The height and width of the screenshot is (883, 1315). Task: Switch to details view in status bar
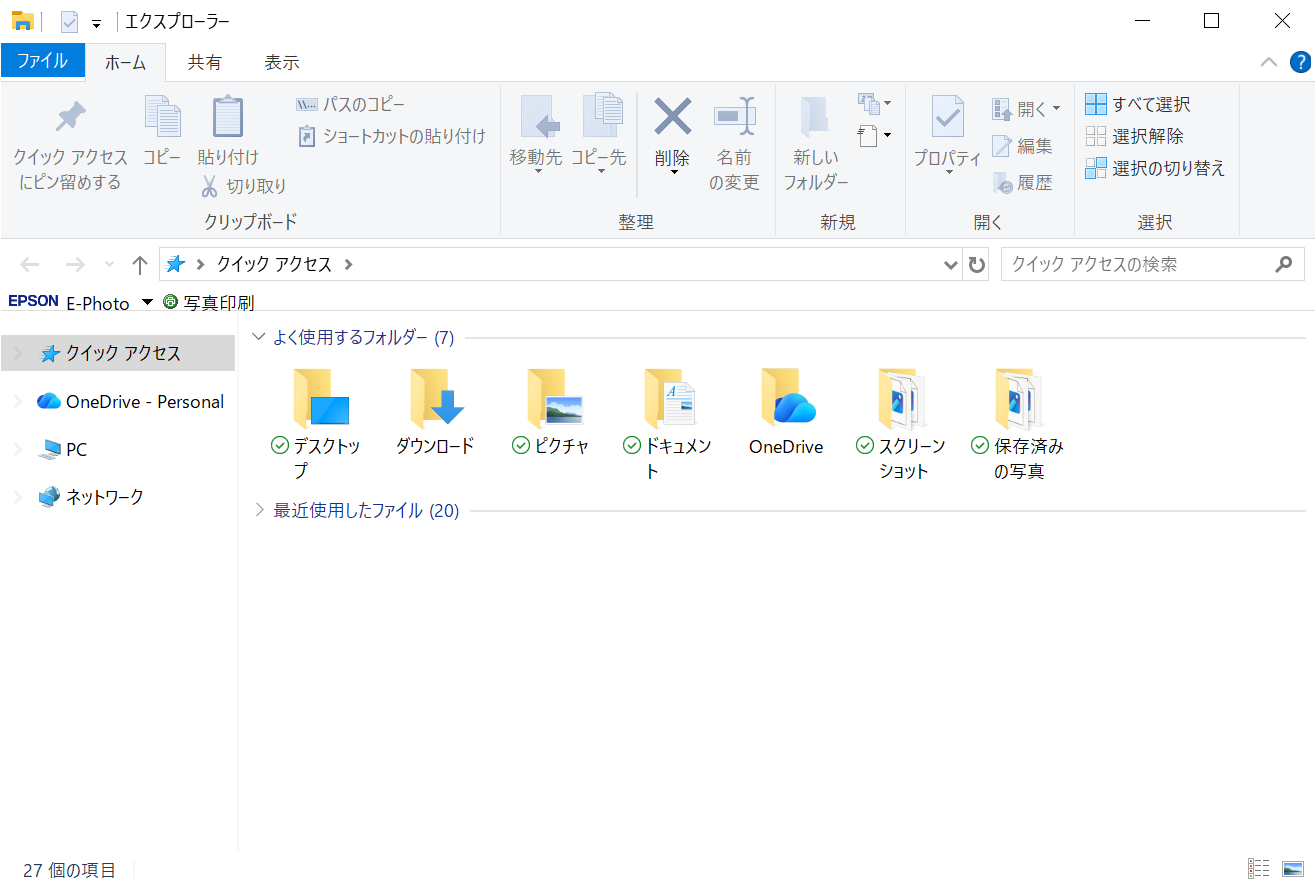[x=1258, y=869]
